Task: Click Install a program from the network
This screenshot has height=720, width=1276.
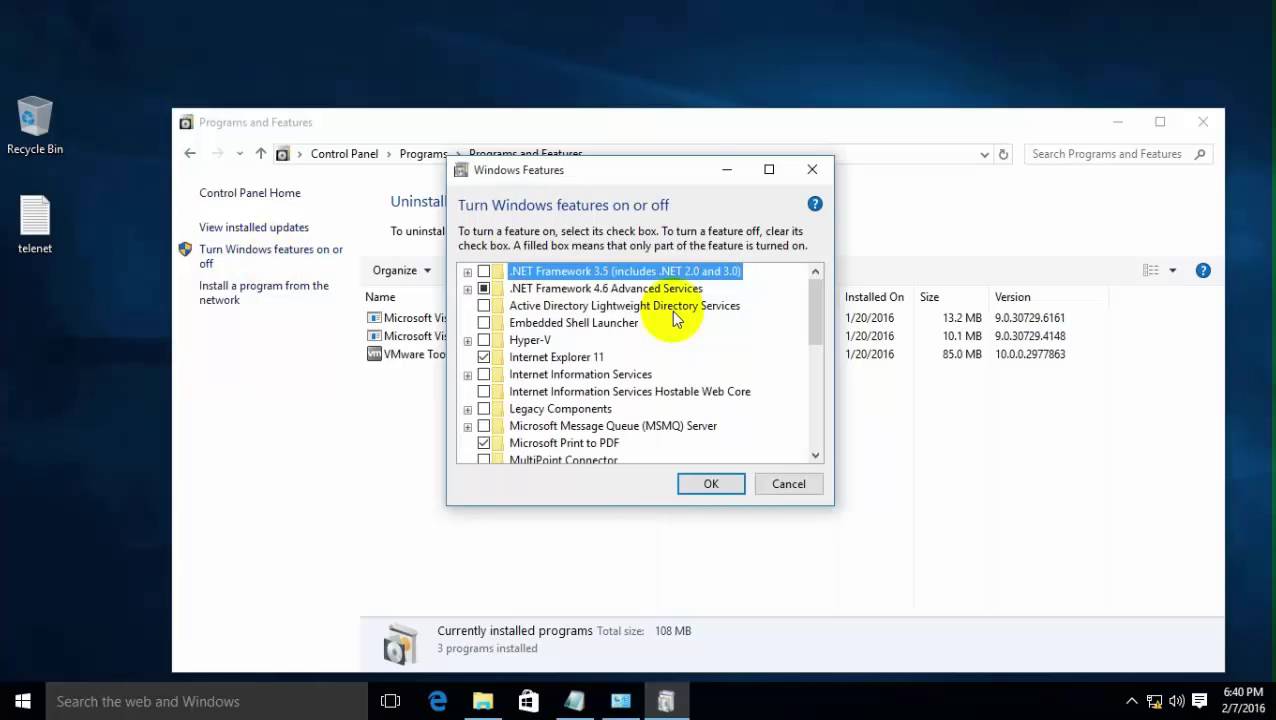Action: (x=264, y=292)
